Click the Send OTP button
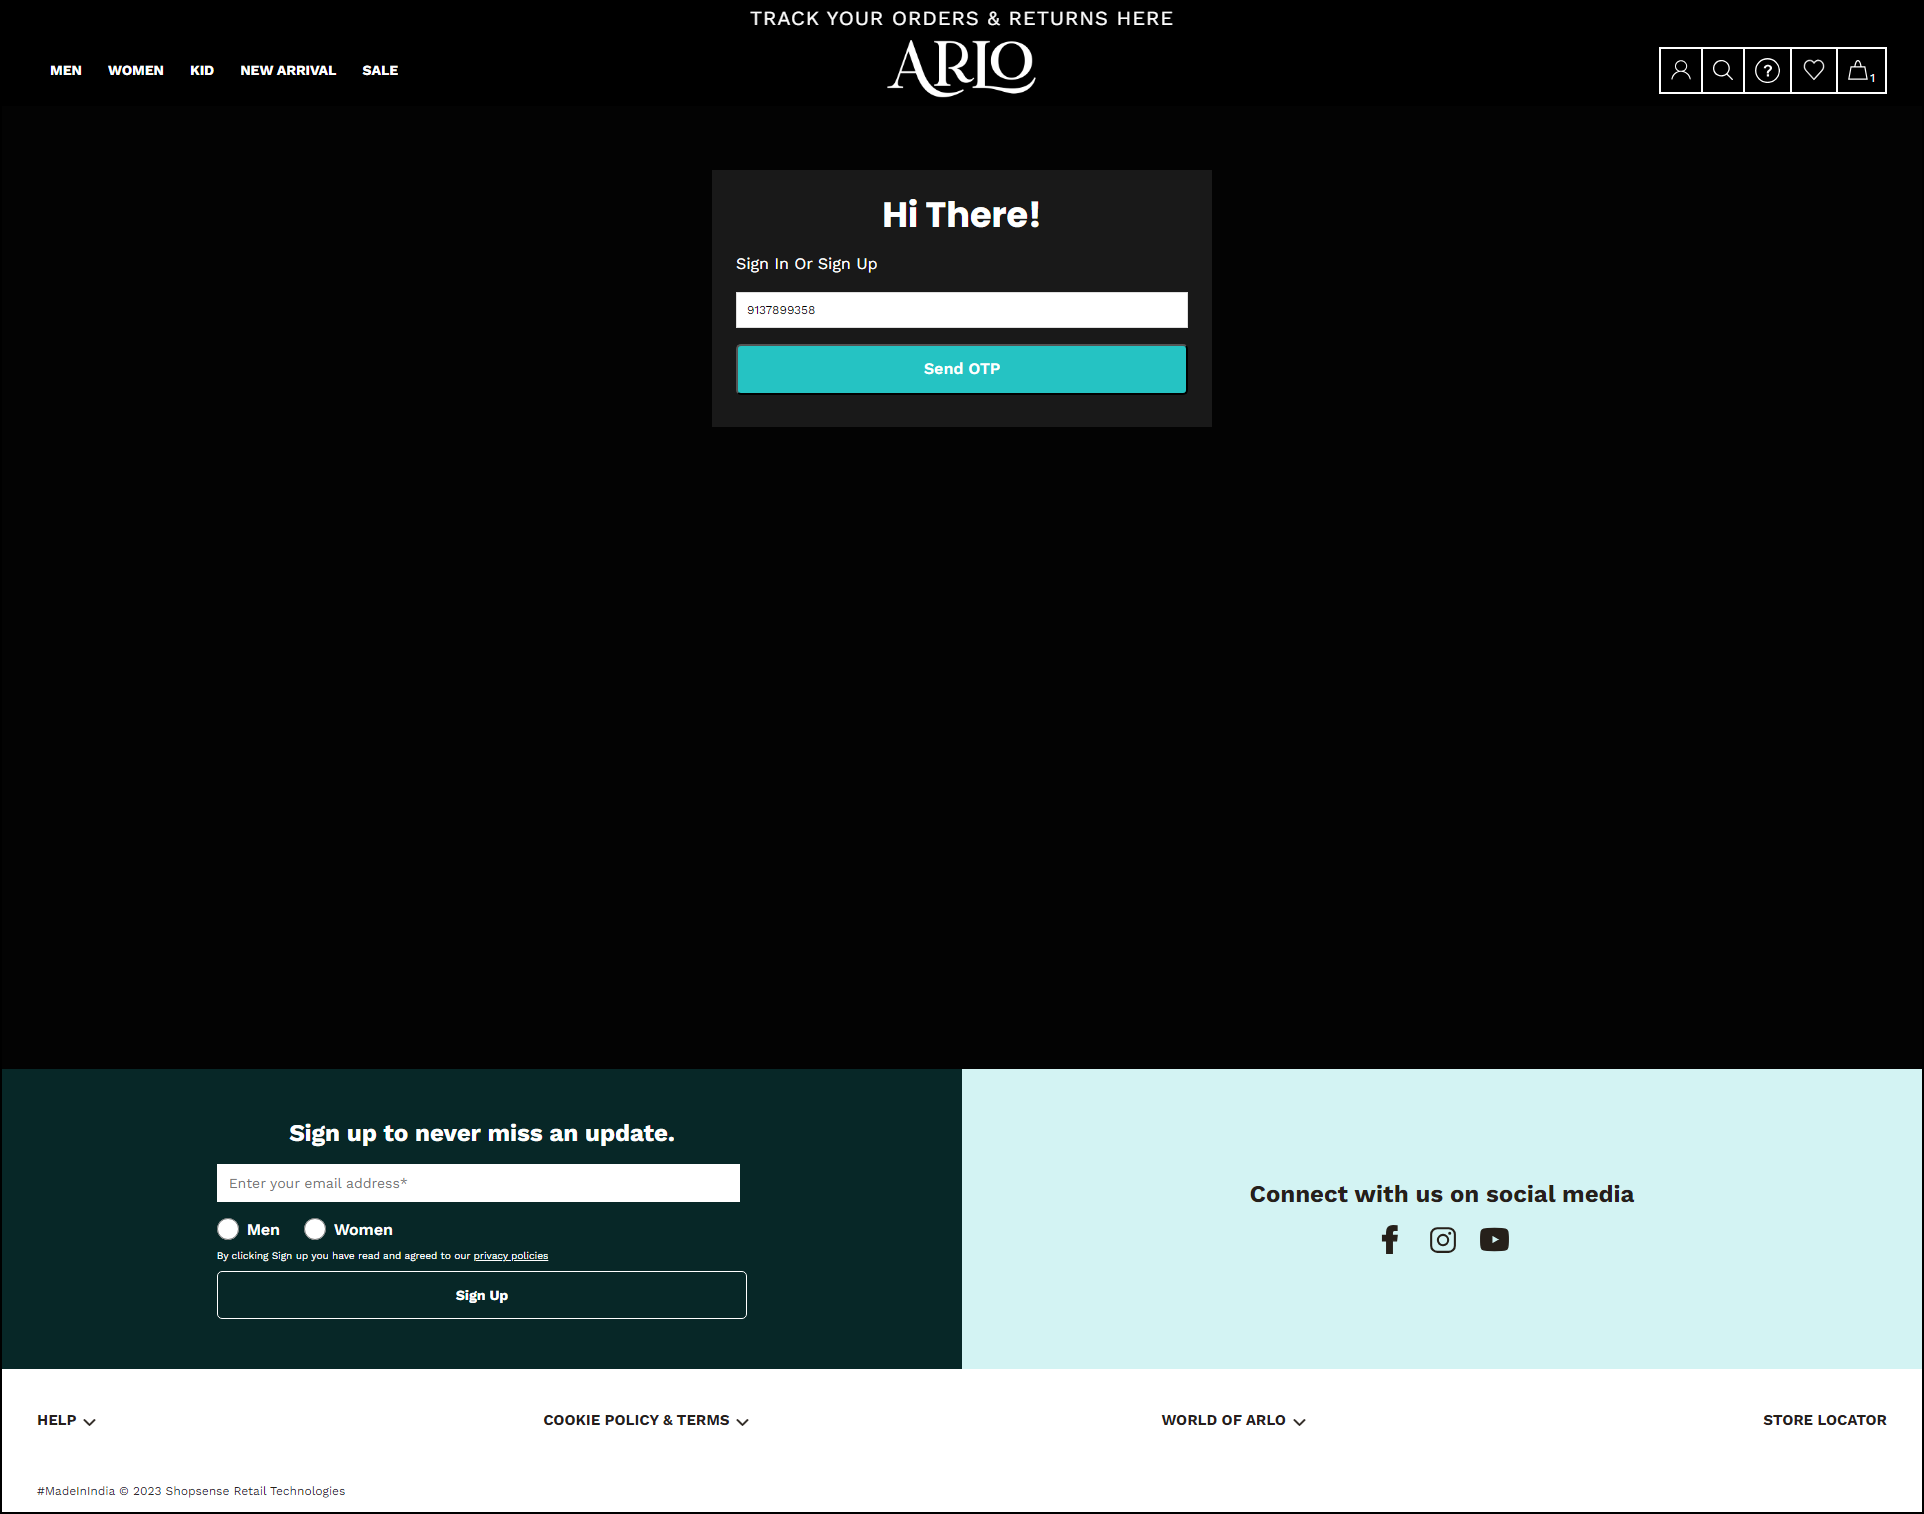 tap(962, 369)
